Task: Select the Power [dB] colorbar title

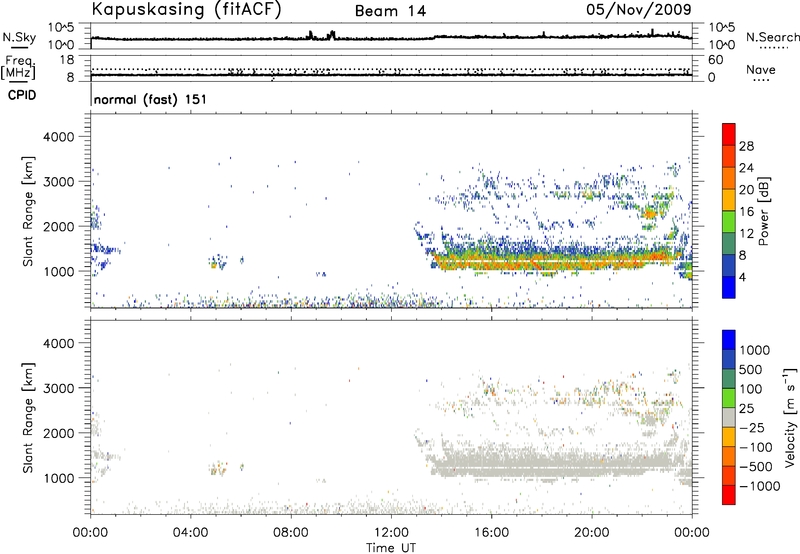Action: (x=763, y=211)
